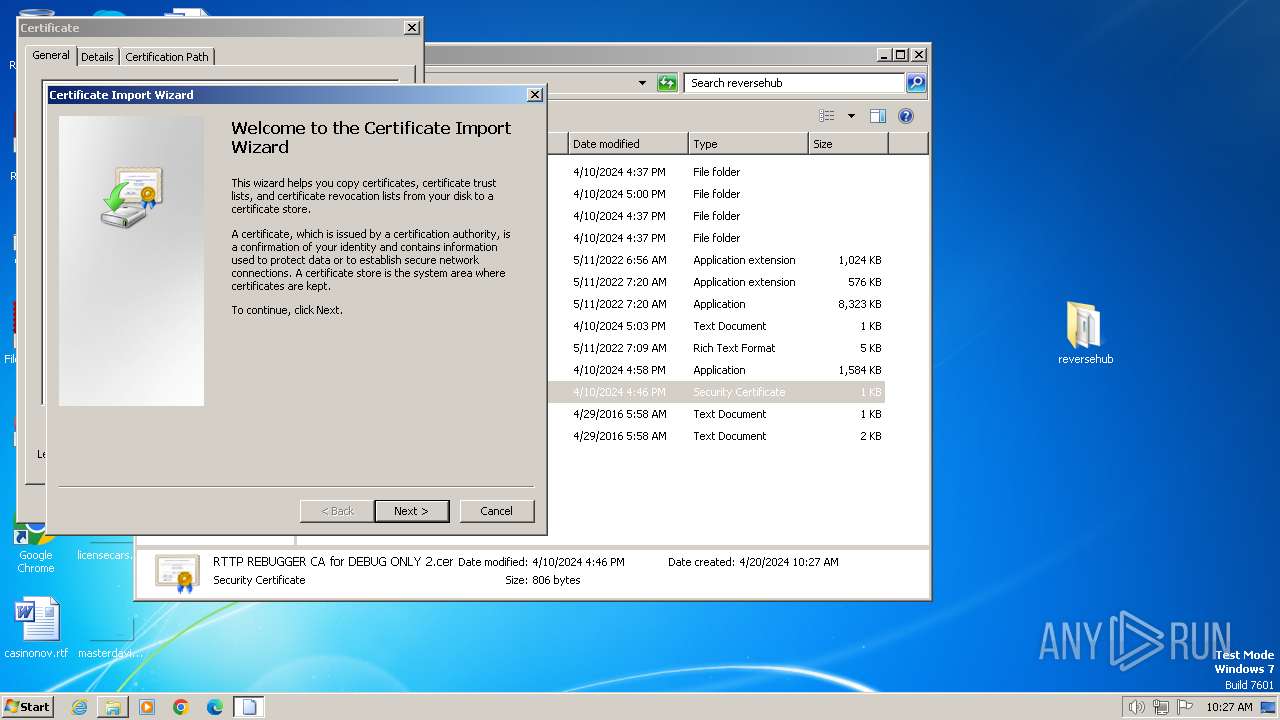Open network status tray icon
The height and width of the screenshot is (720, 1280).
click(x=1161, y=707)
